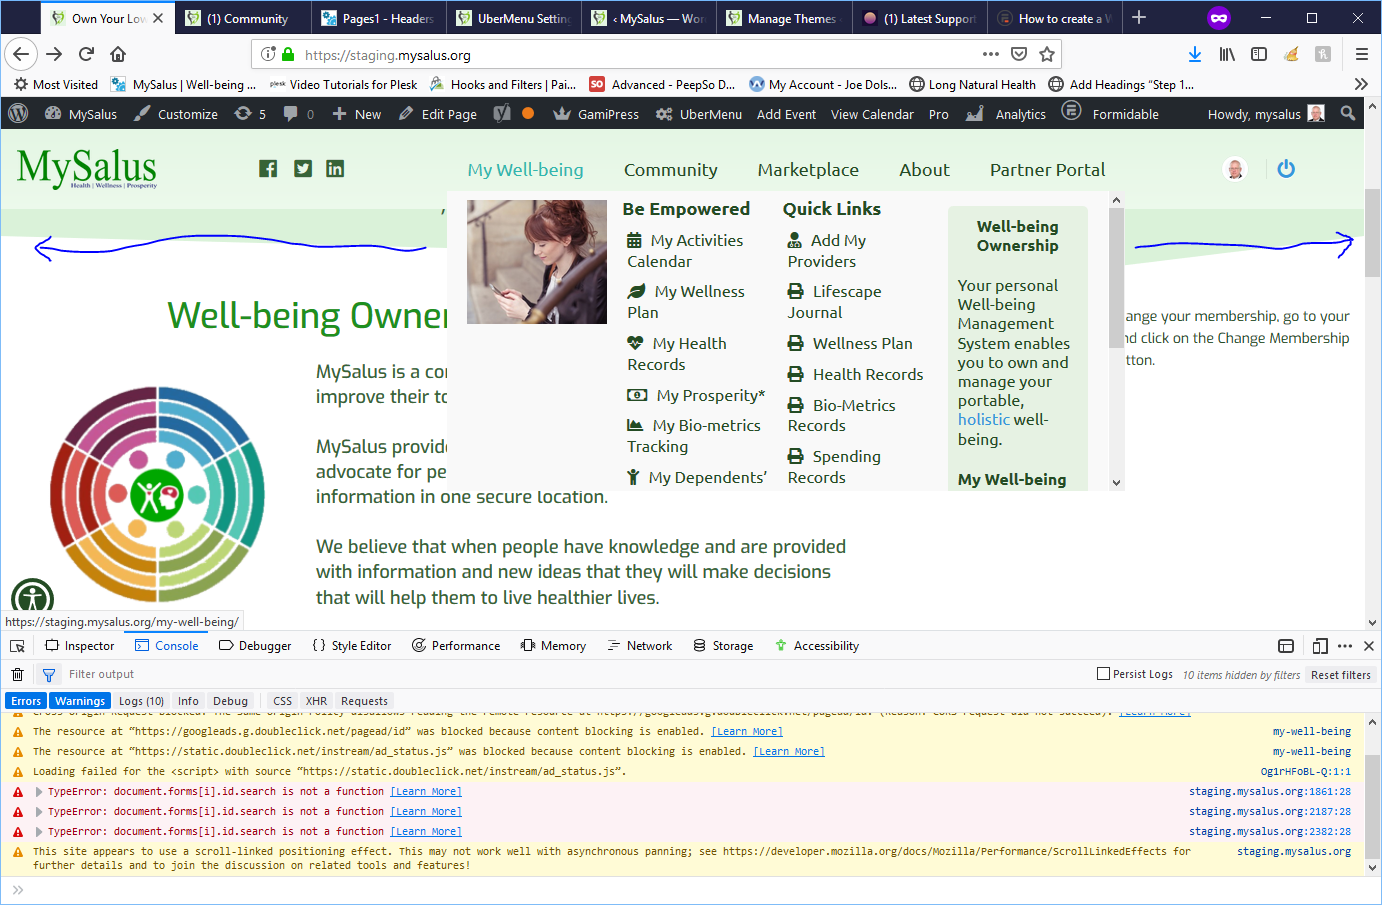The image size is (1382, 905).
Task: Switch to the Network devtools tab
Action: pos(640,646)
